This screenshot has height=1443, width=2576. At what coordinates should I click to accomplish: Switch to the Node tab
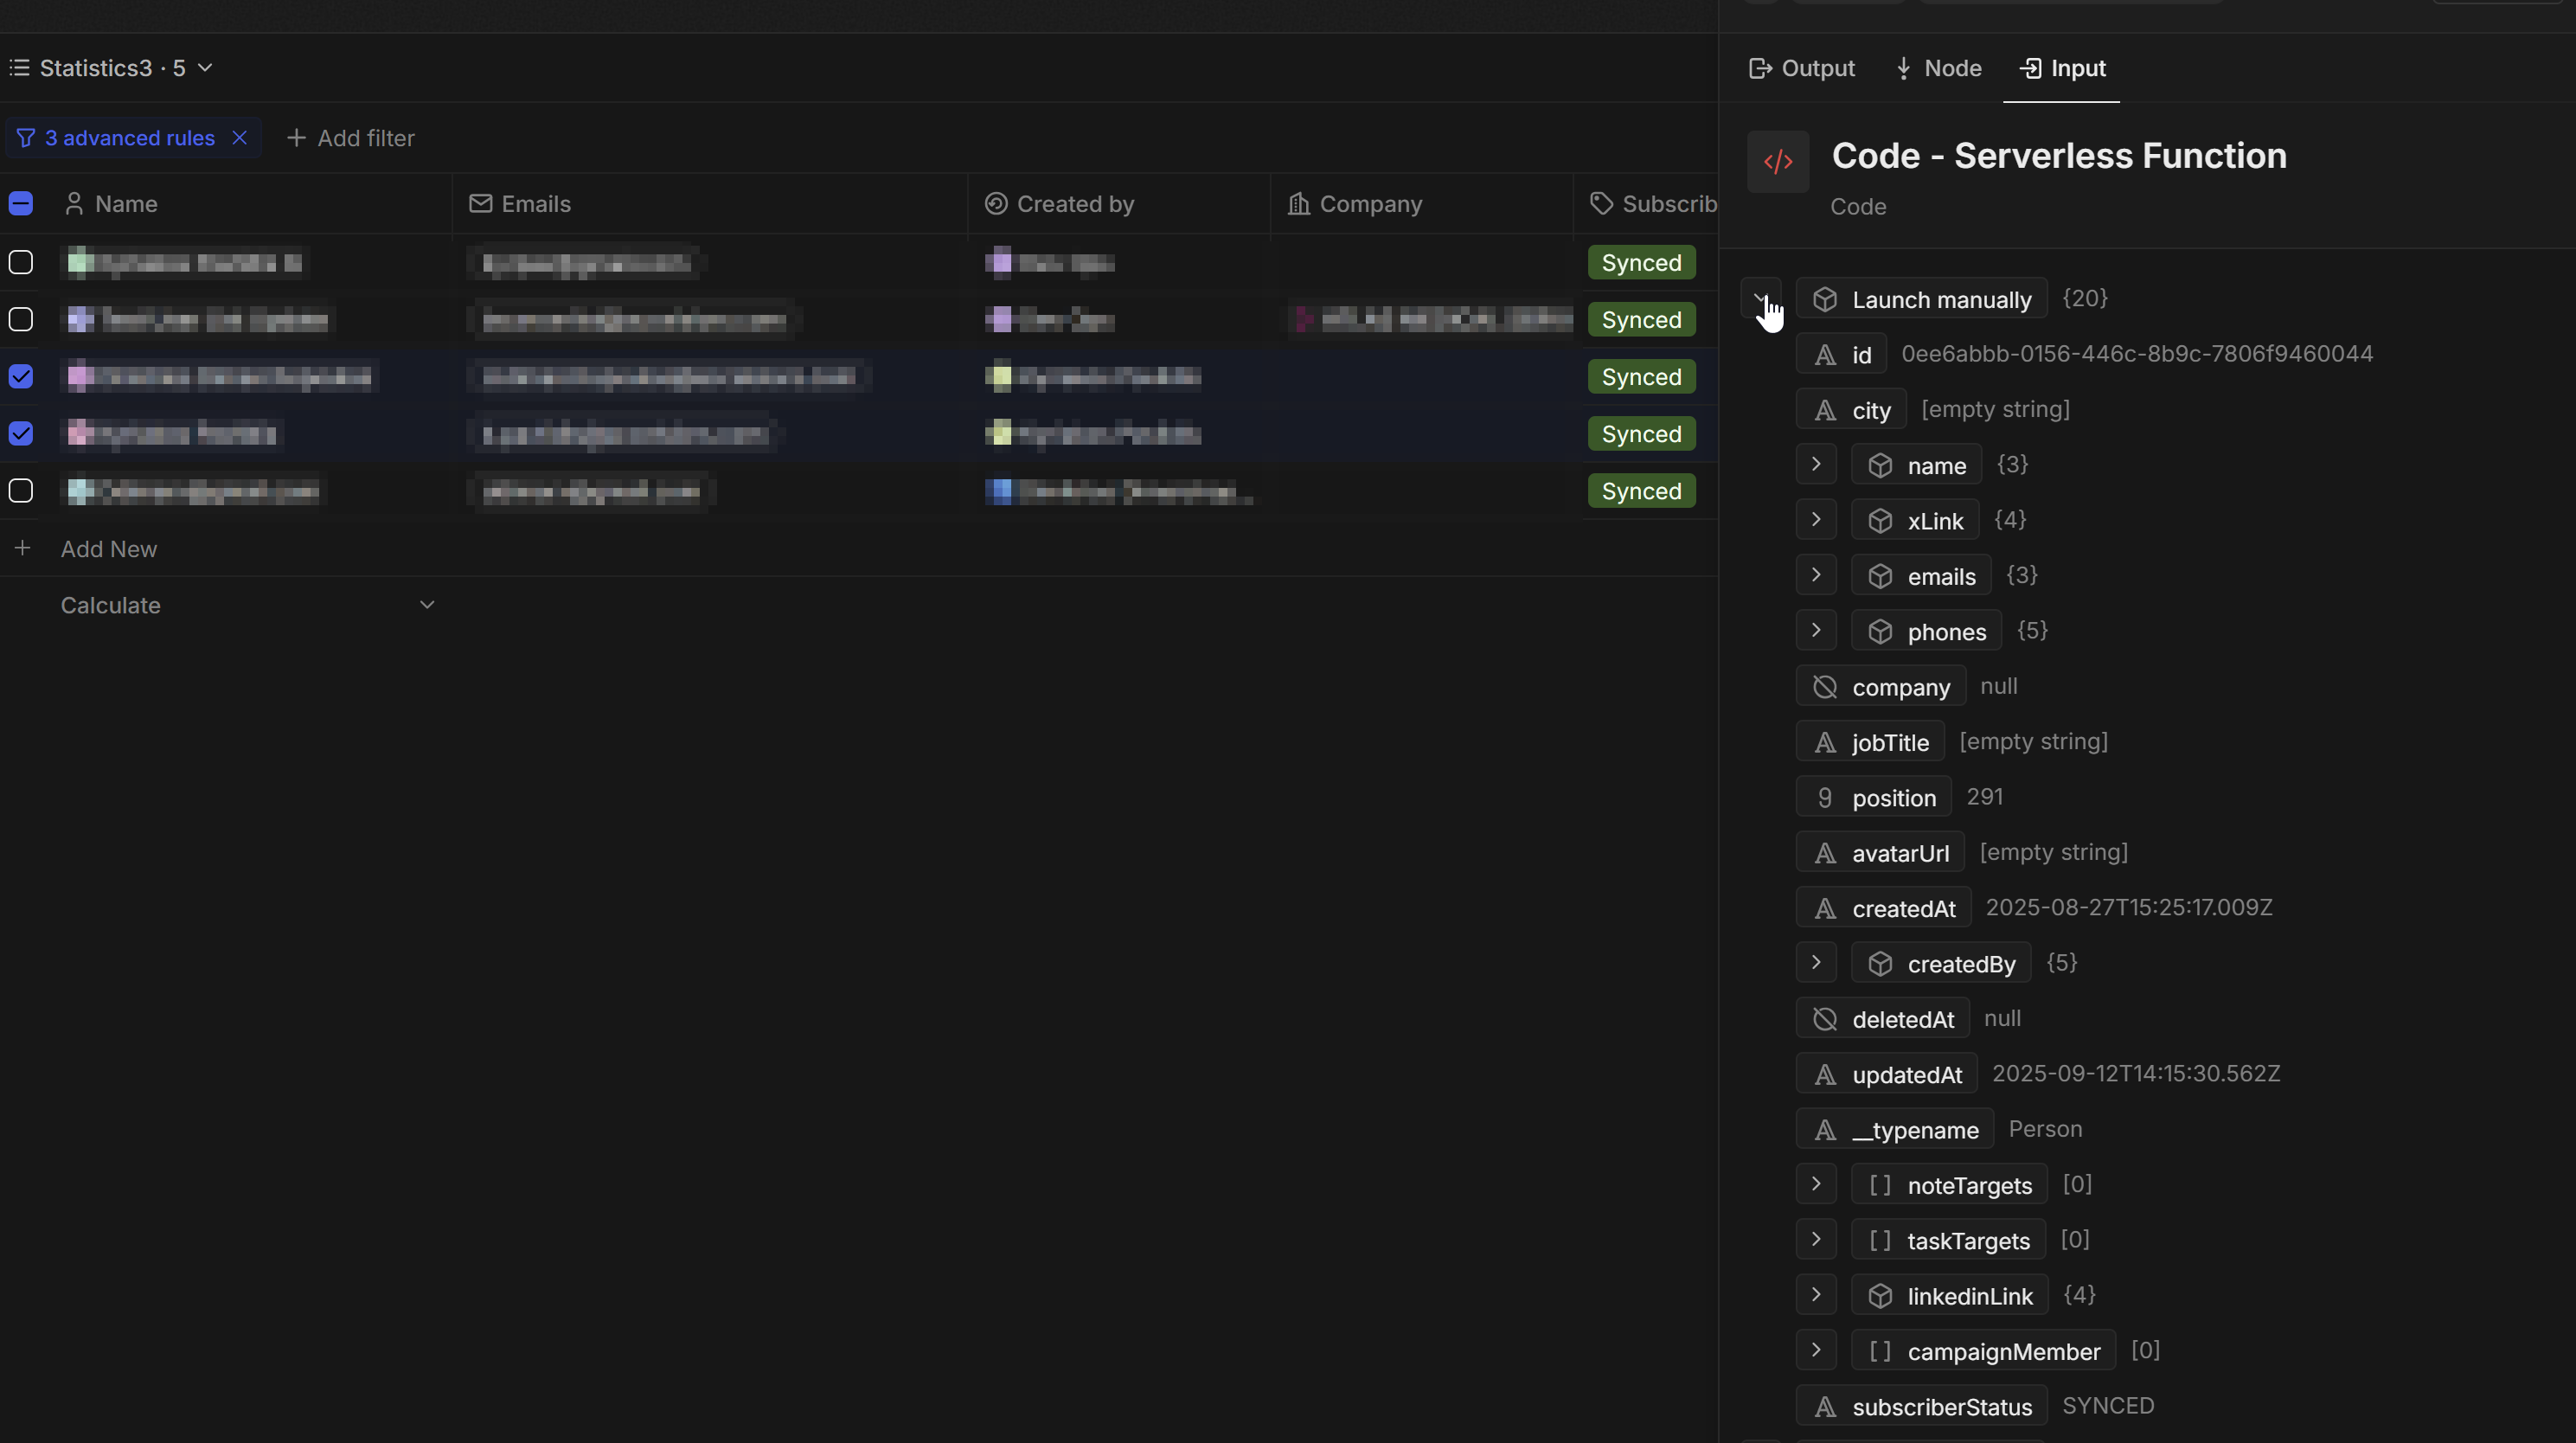point(1938,68)
